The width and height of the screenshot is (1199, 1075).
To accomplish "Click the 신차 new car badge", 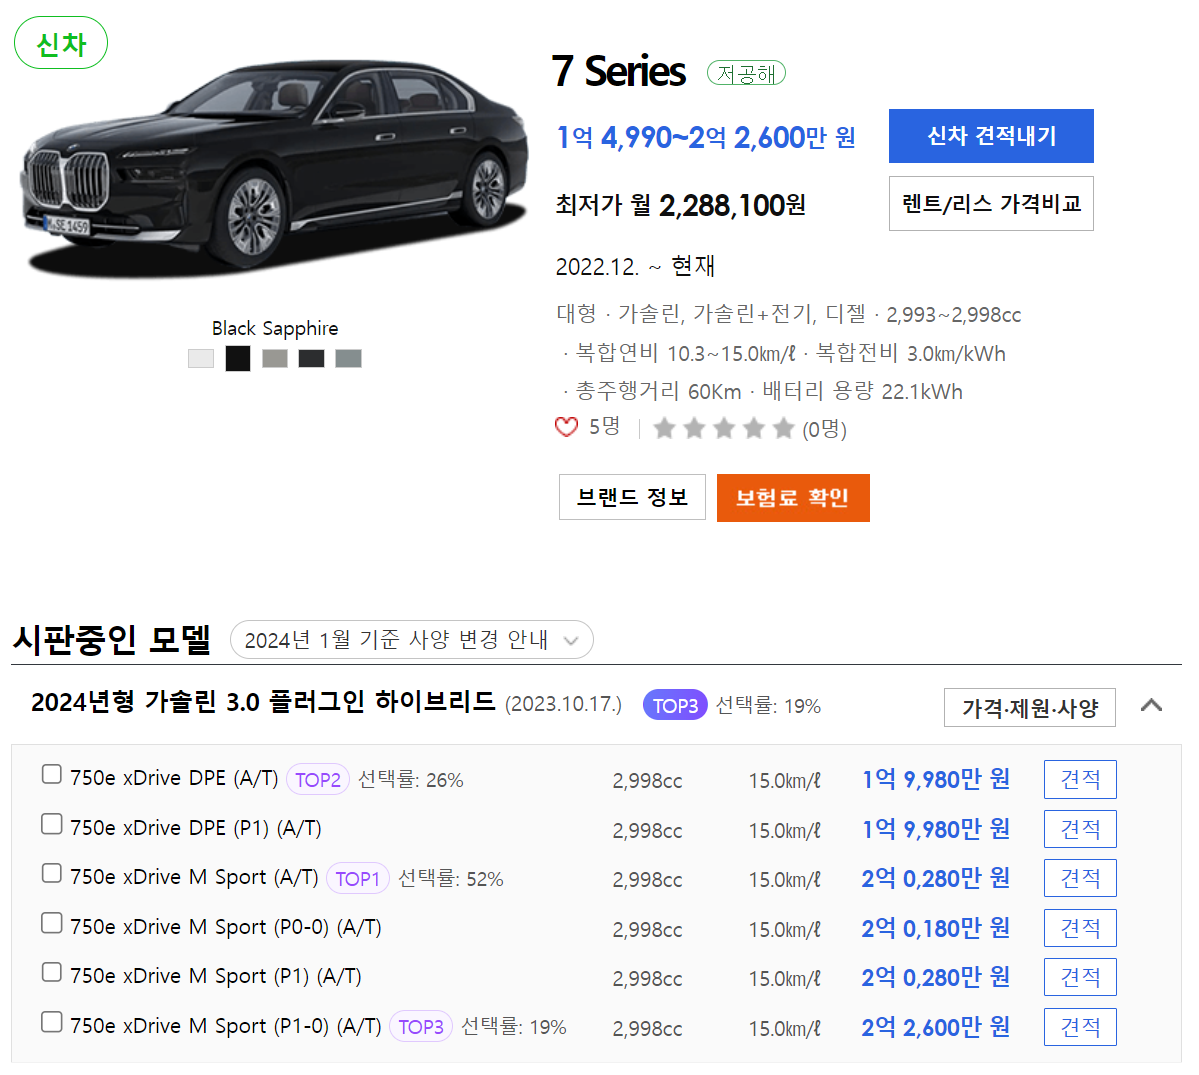I will [x=61, y=43].
